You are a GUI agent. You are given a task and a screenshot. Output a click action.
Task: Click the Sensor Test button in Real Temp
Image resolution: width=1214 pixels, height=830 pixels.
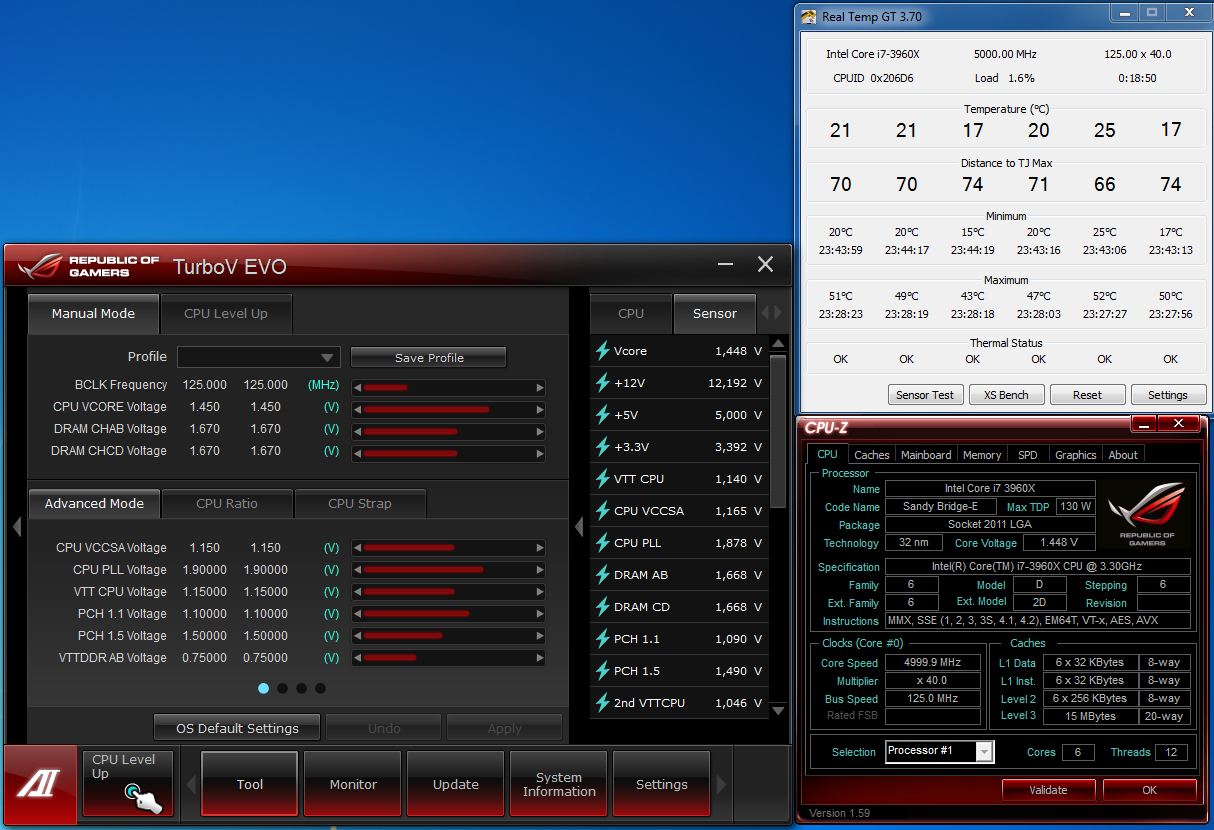click(925, 395)
